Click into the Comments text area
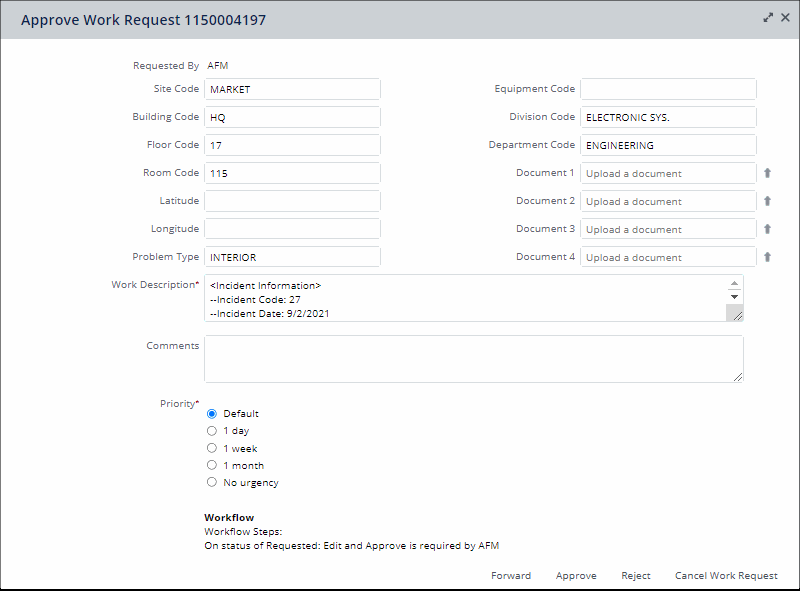The width and height of the screenshot is (800, 600). pos(473,358)
